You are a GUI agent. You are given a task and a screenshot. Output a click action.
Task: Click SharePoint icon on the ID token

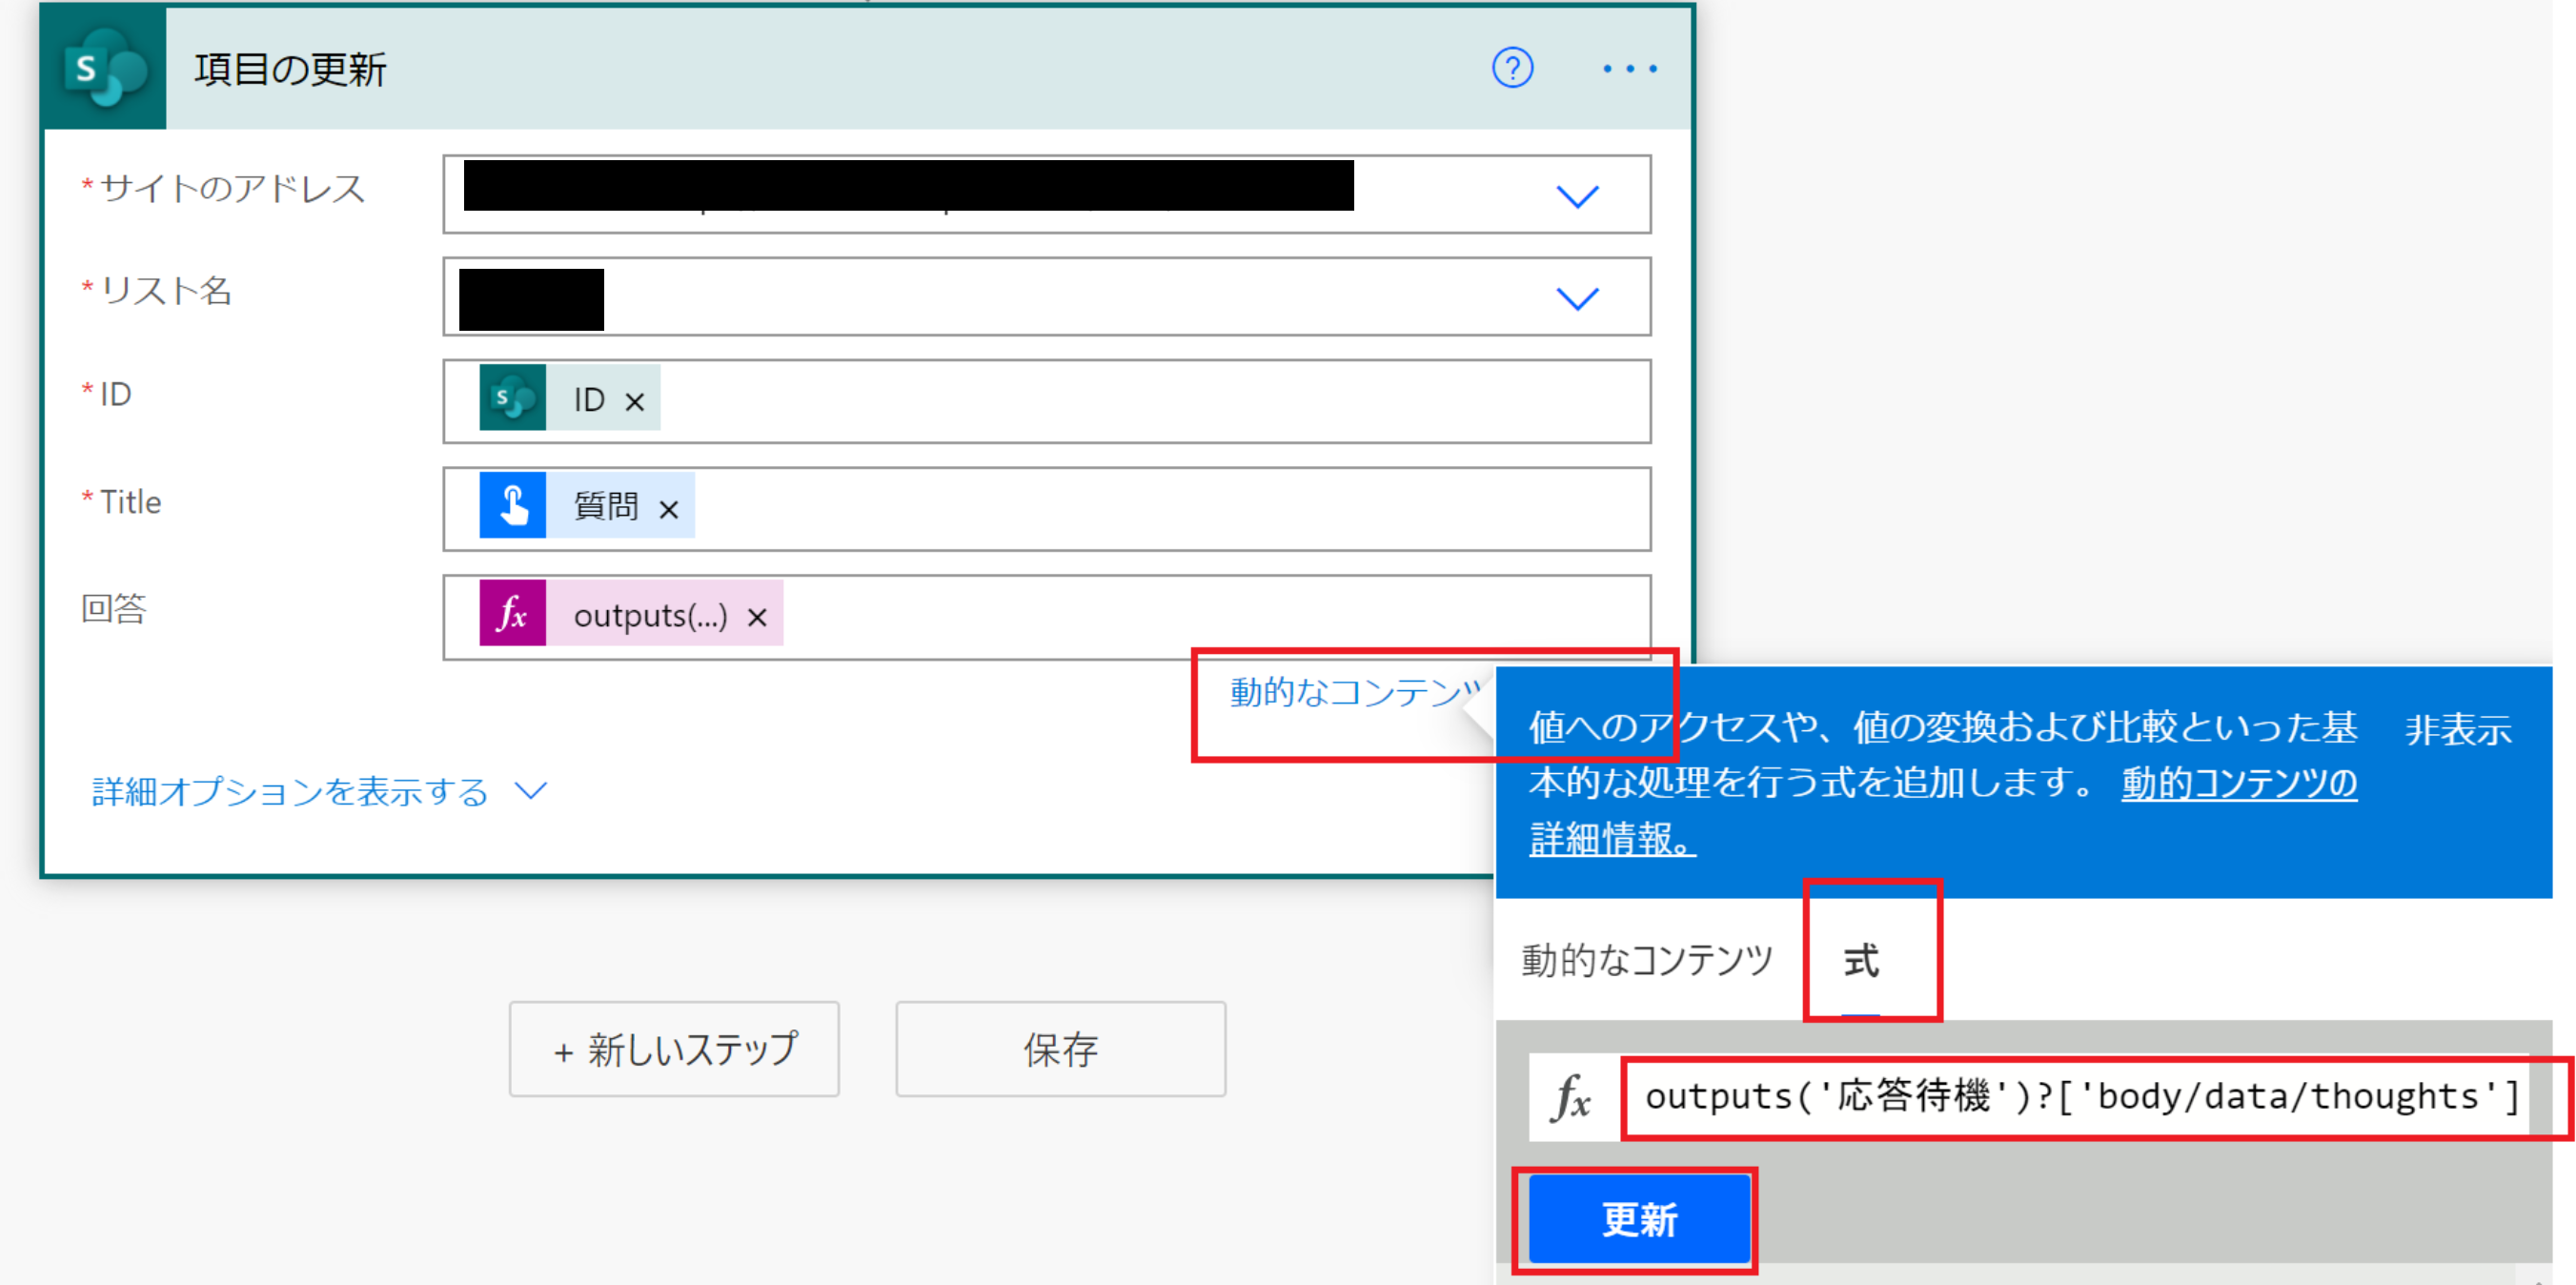pos(512,398)
